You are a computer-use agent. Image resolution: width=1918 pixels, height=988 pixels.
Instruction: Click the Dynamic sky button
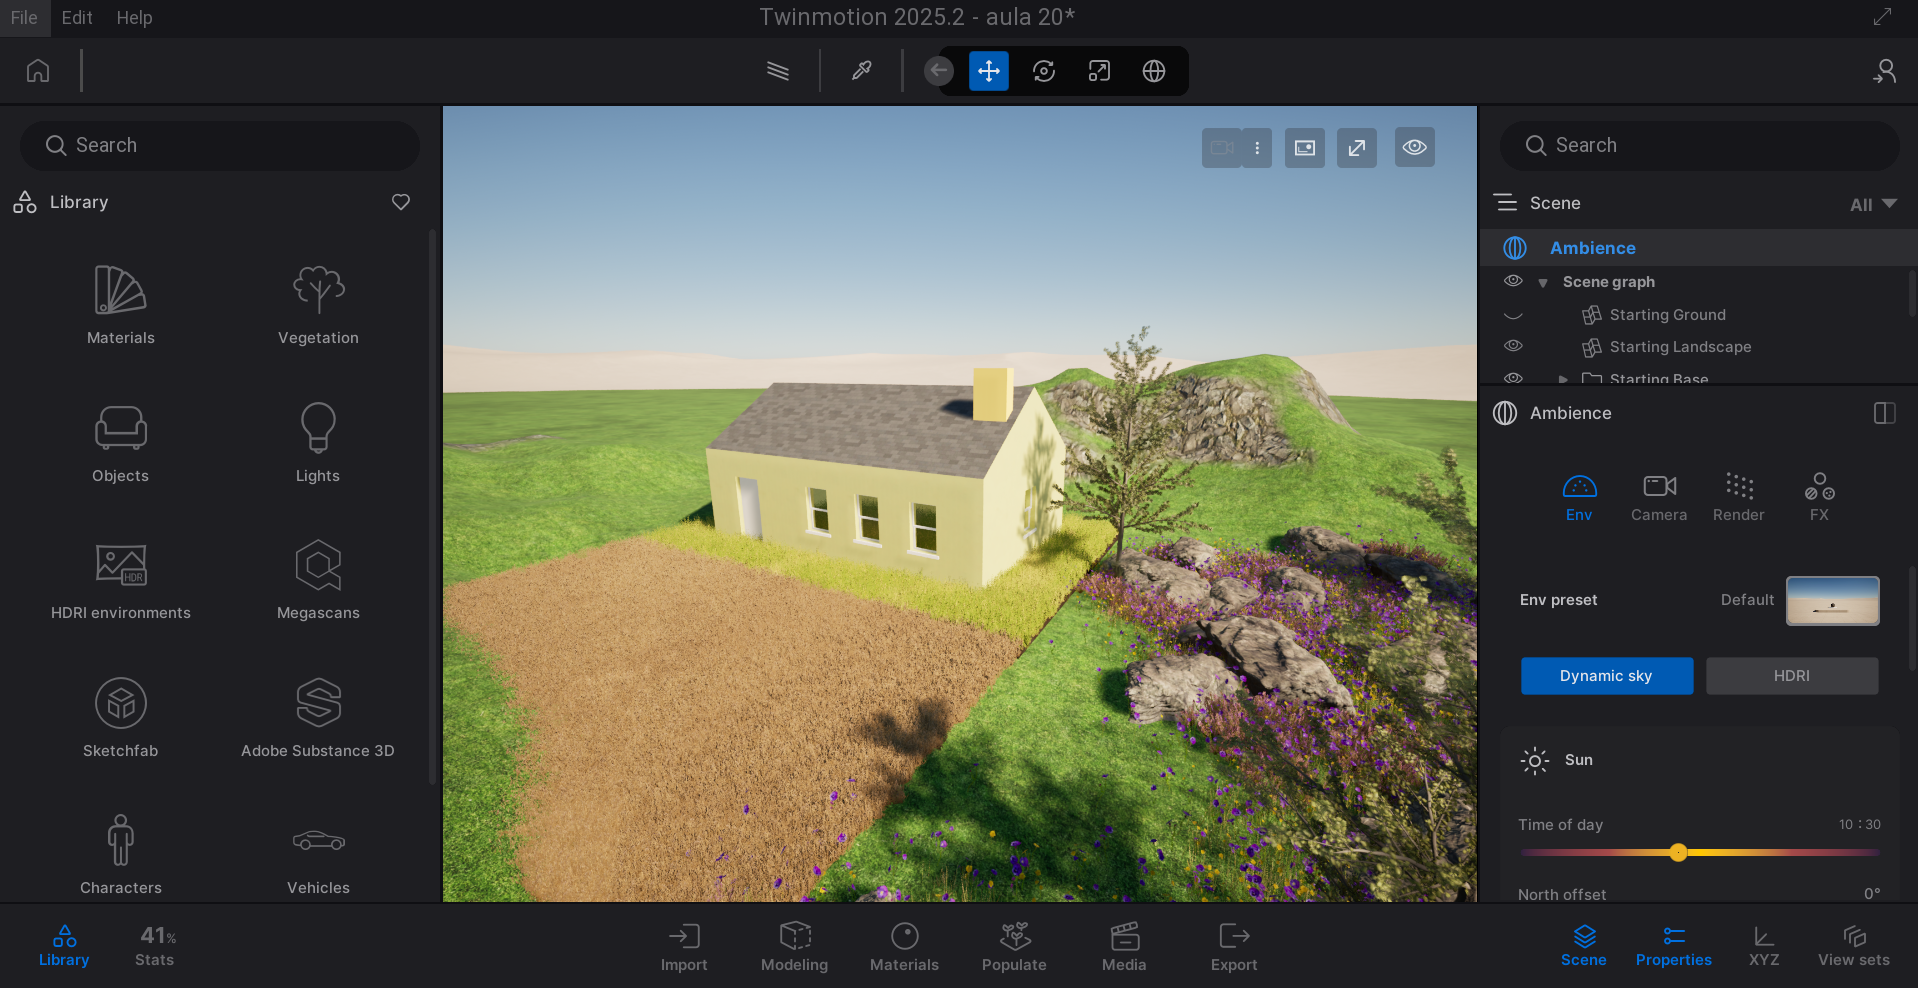point(1606,676)
